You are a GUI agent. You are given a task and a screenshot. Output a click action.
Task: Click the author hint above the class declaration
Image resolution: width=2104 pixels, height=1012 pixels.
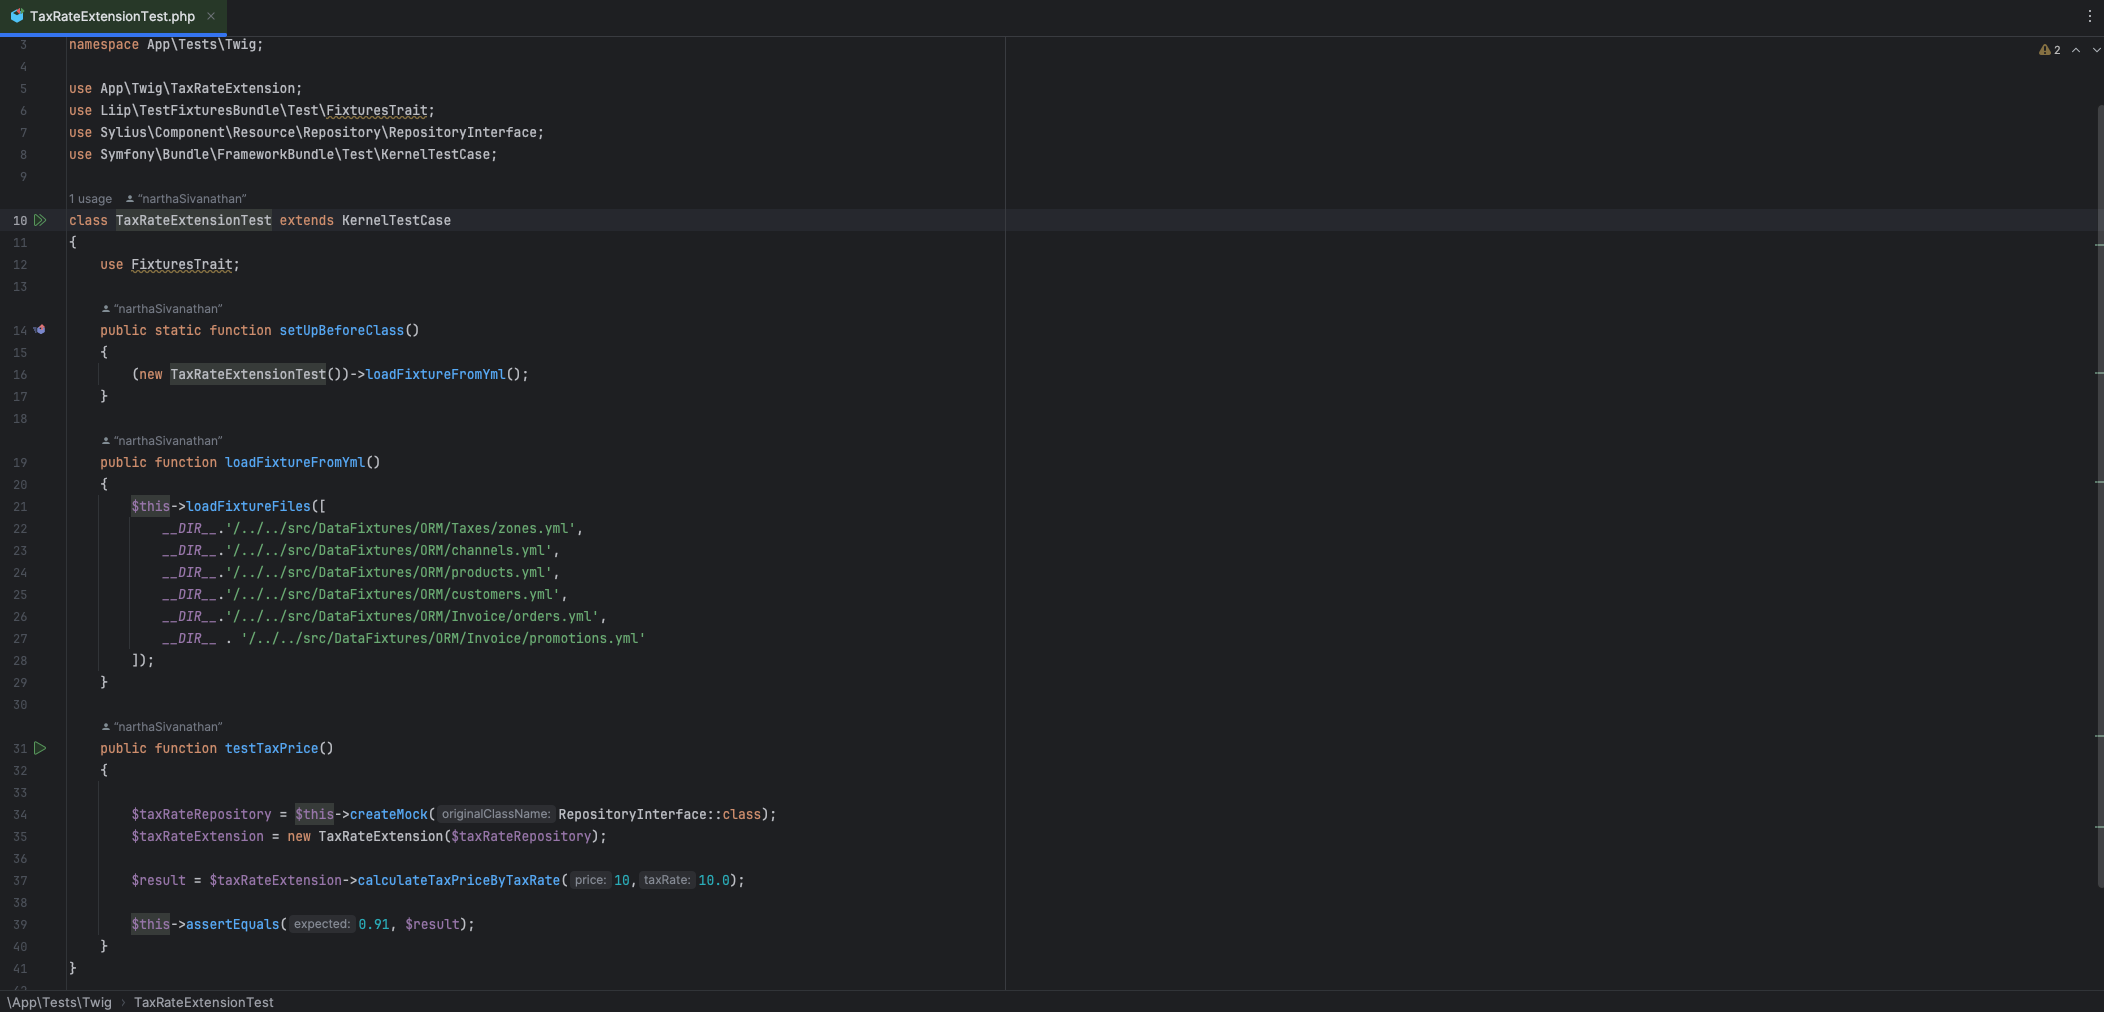pos(190,199)
